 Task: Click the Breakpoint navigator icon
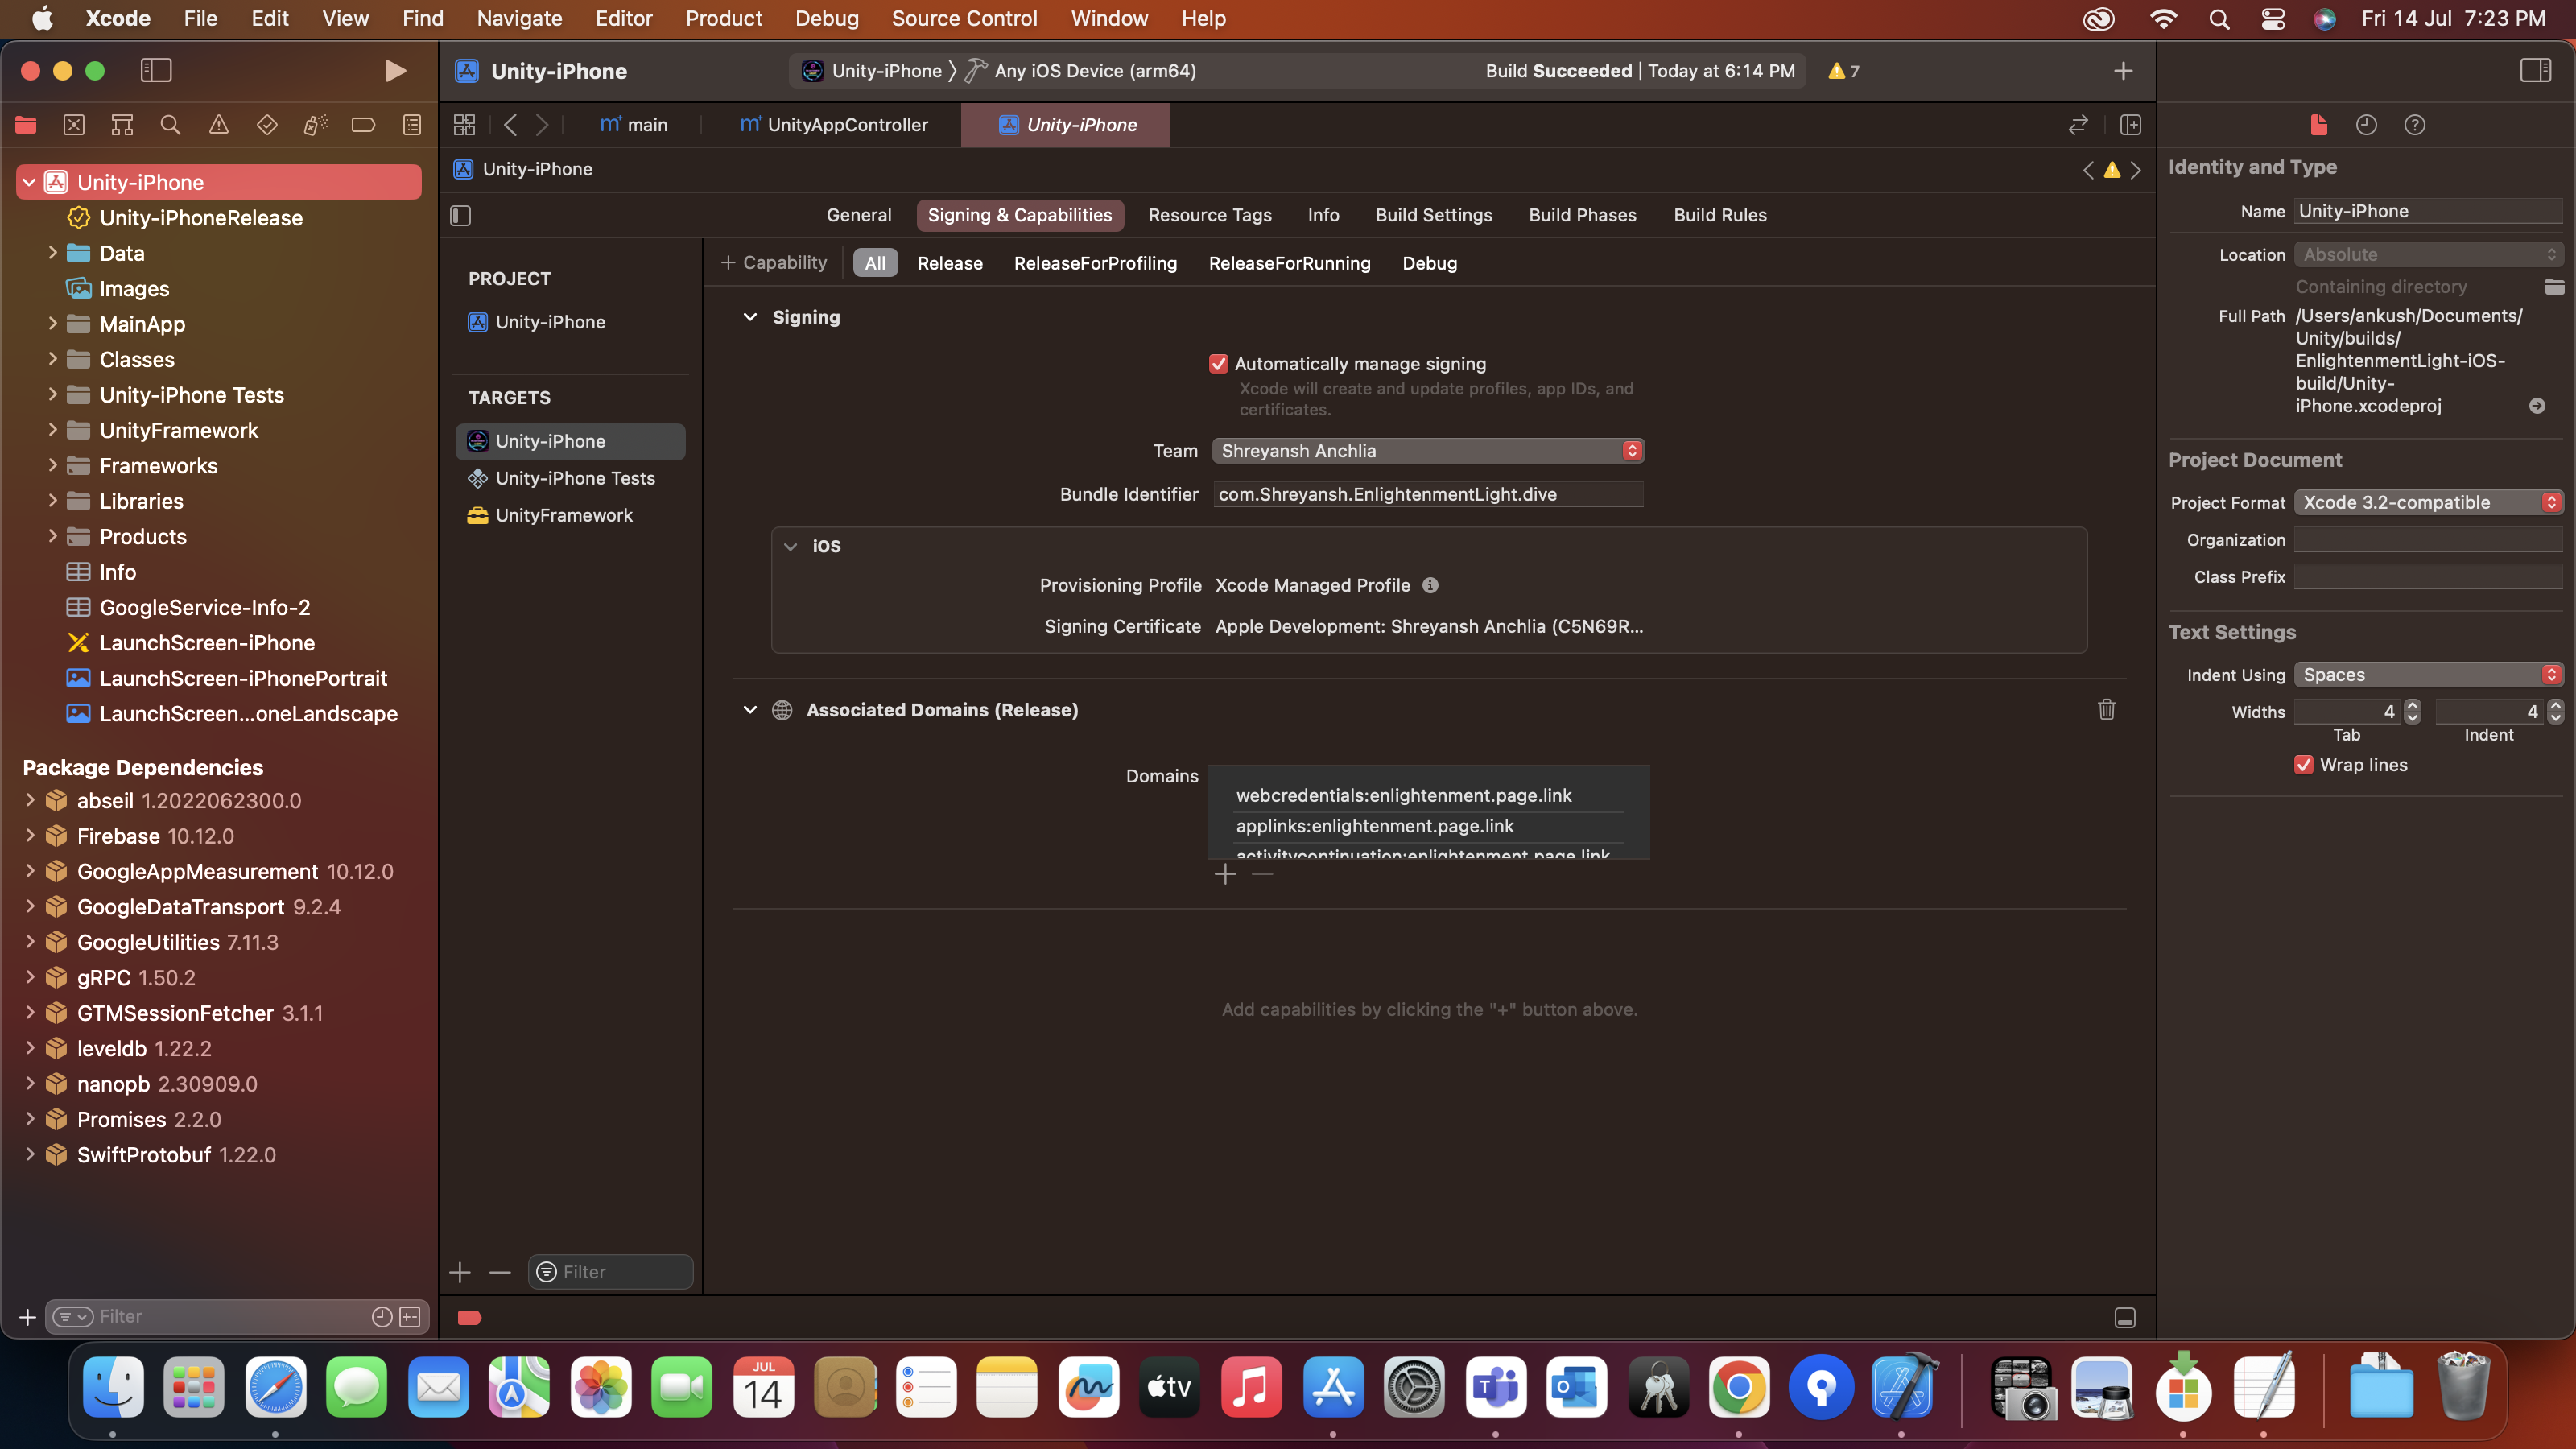[x=363, y=125]
